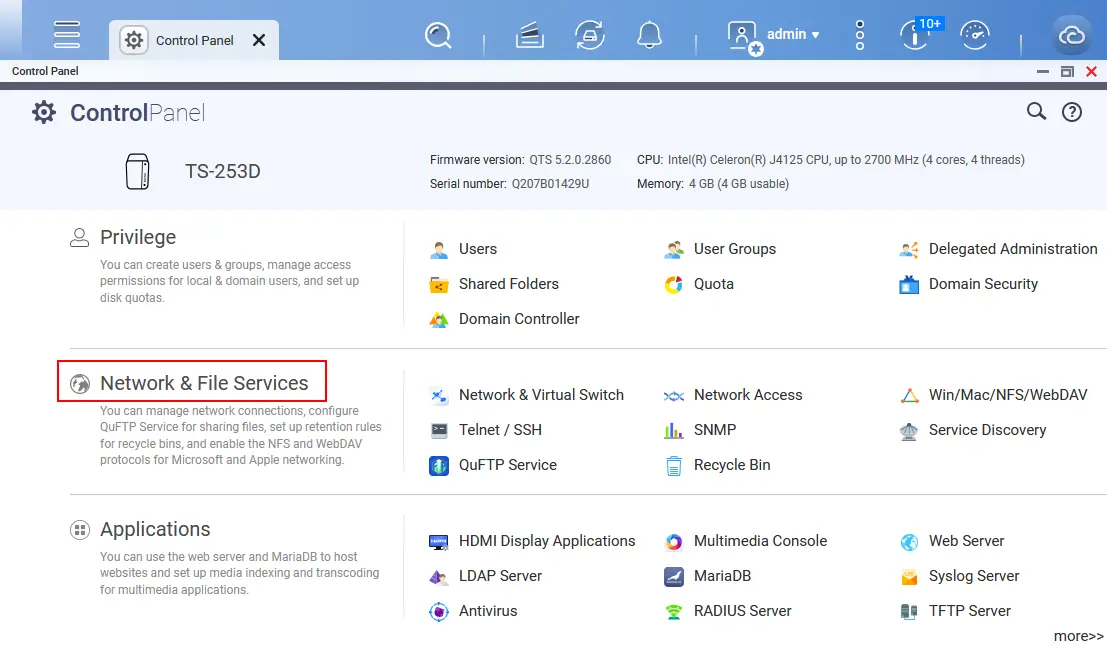The image size is (1107, 659).
Task: Open the three-dot more options menu
Action: point(859,35)
